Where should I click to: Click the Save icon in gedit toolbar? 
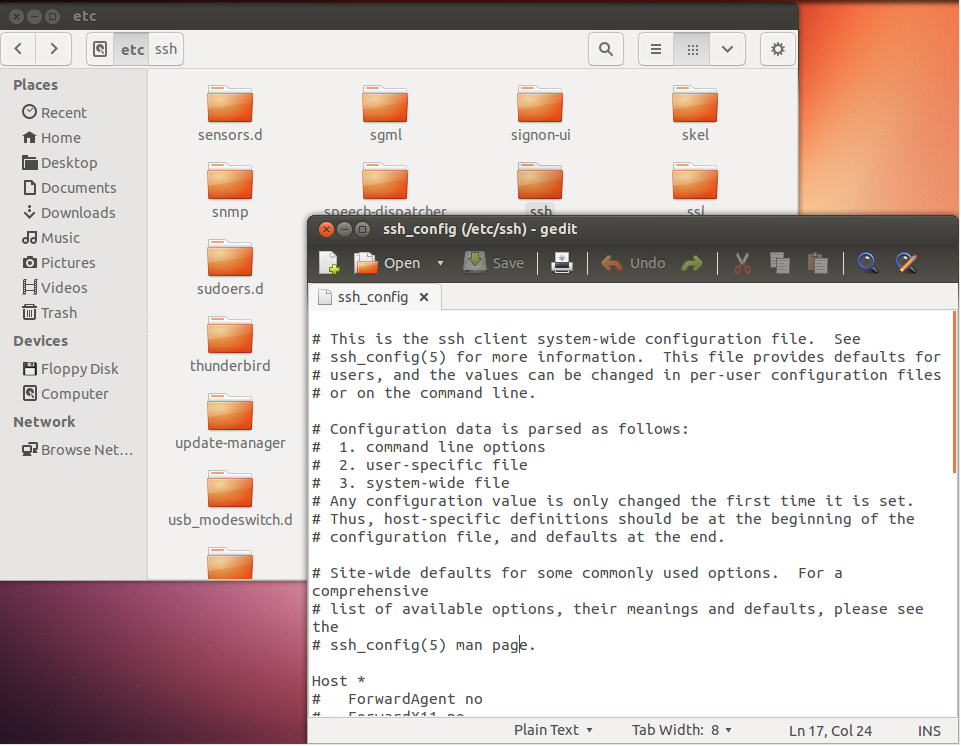[494, 263]
